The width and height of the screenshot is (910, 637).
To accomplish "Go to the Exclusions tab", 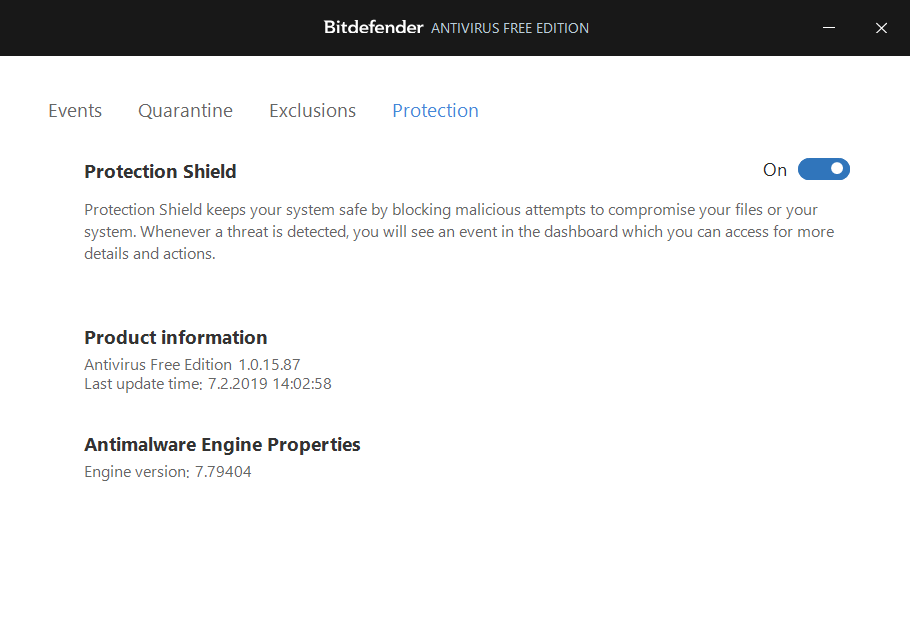I will coord(312,111).
